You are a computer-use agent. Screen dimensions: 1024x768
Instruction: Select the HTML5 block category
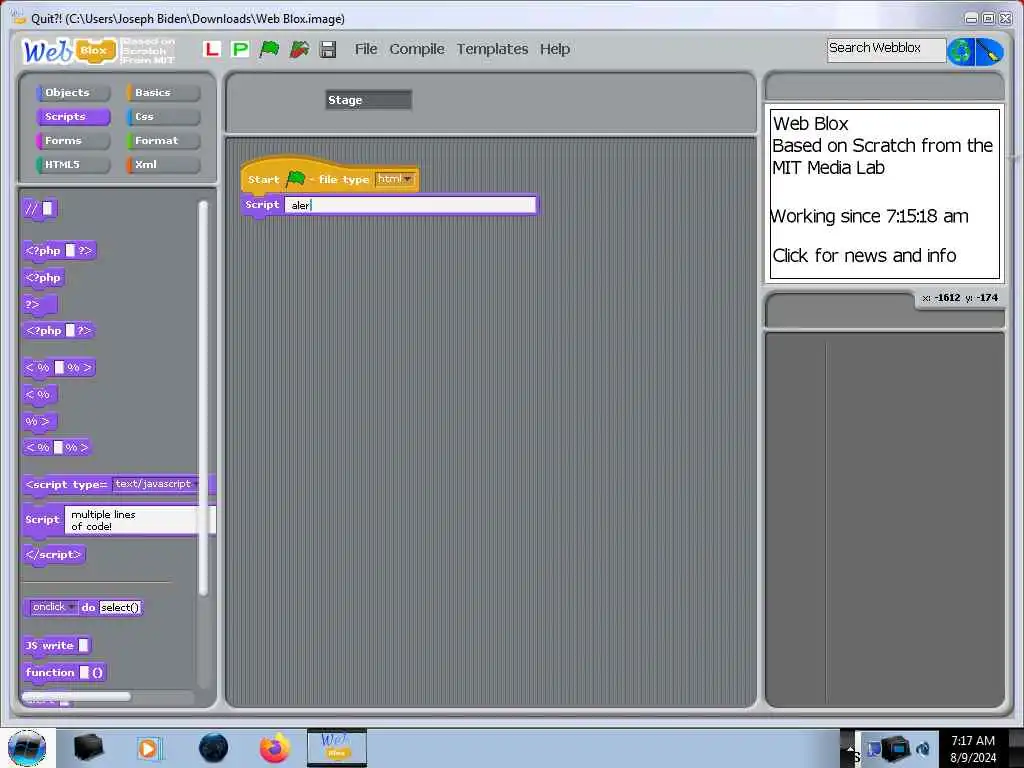73,165
